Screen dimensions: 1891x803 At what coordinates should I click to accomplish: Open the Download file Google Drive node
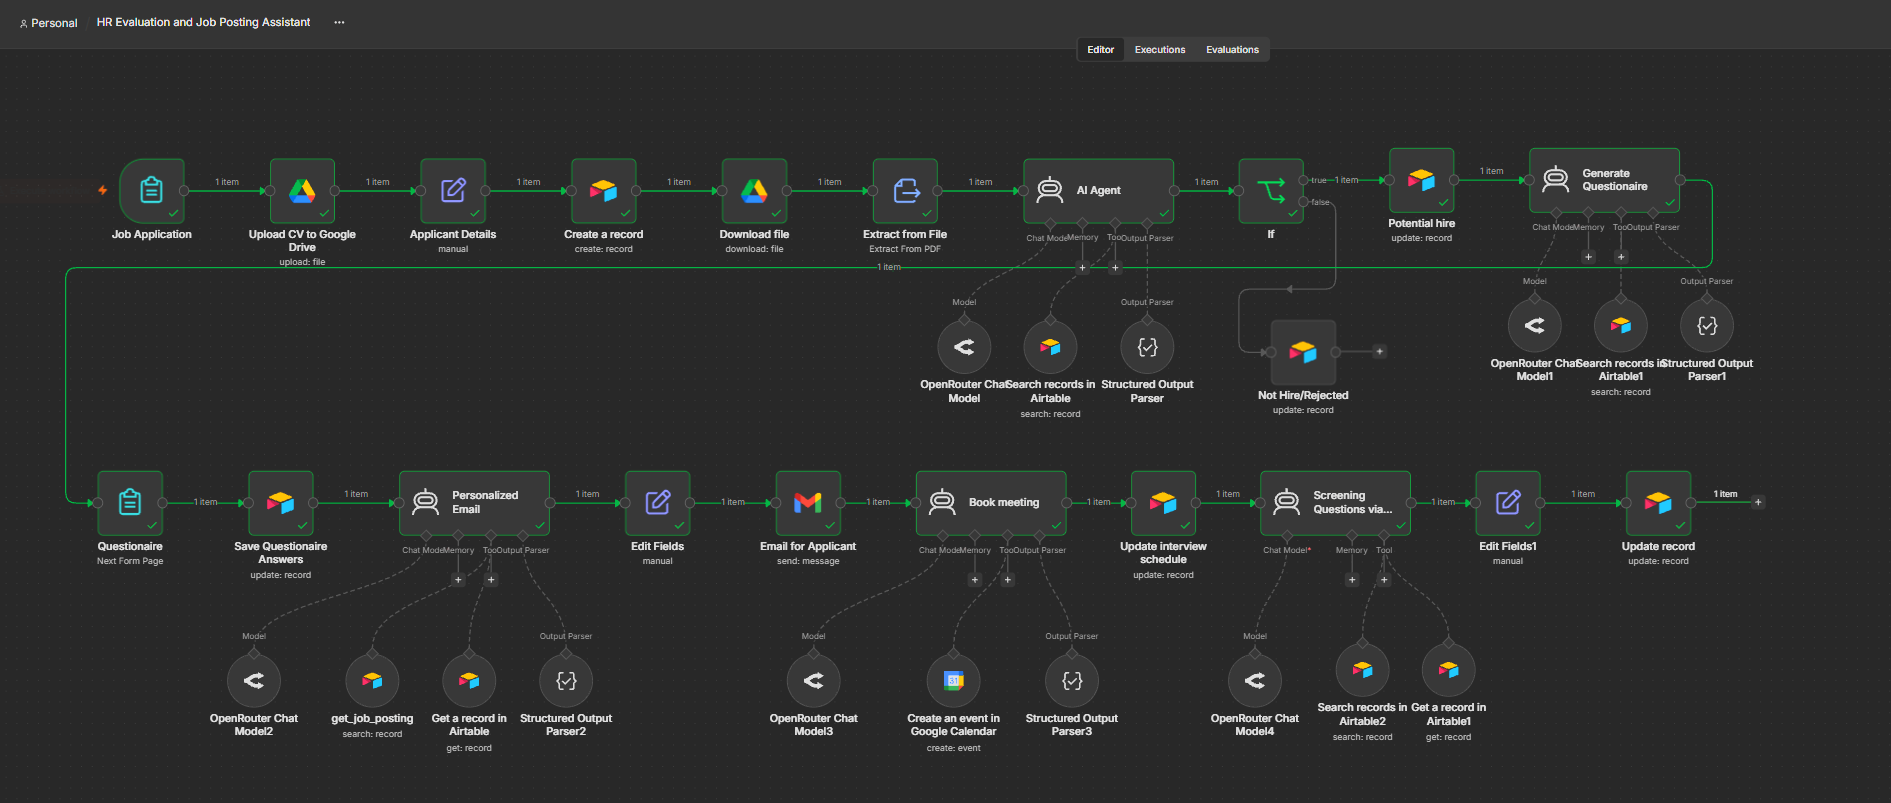pos(754,190)
